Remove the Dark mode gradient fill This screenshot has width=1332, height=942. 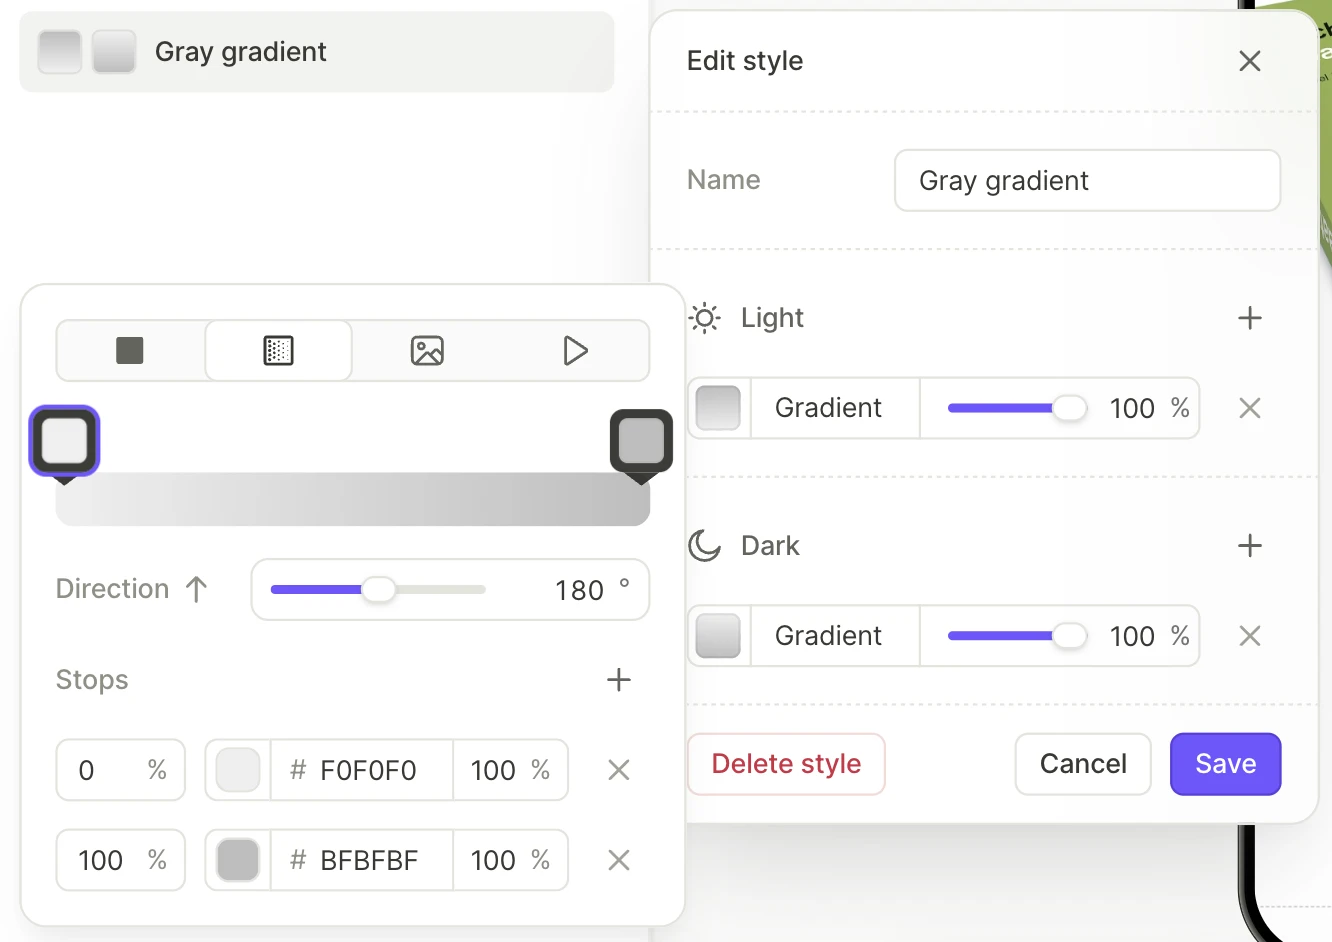(1250, 636)
